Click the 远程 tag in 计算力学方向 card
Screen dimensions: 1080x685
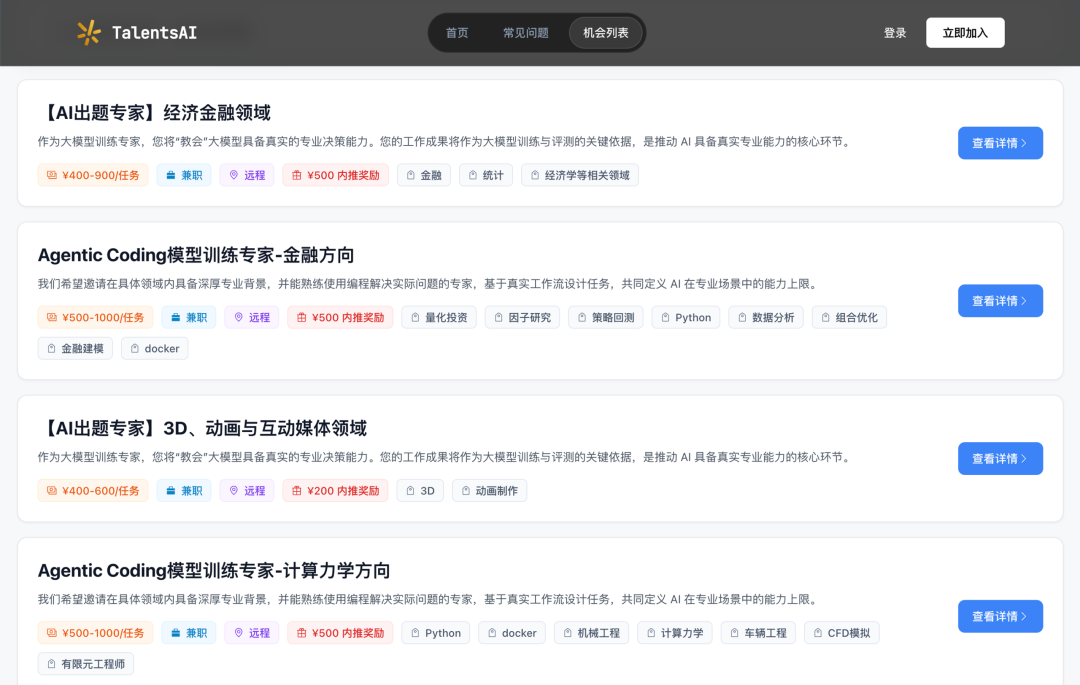[x=252, y=633]
